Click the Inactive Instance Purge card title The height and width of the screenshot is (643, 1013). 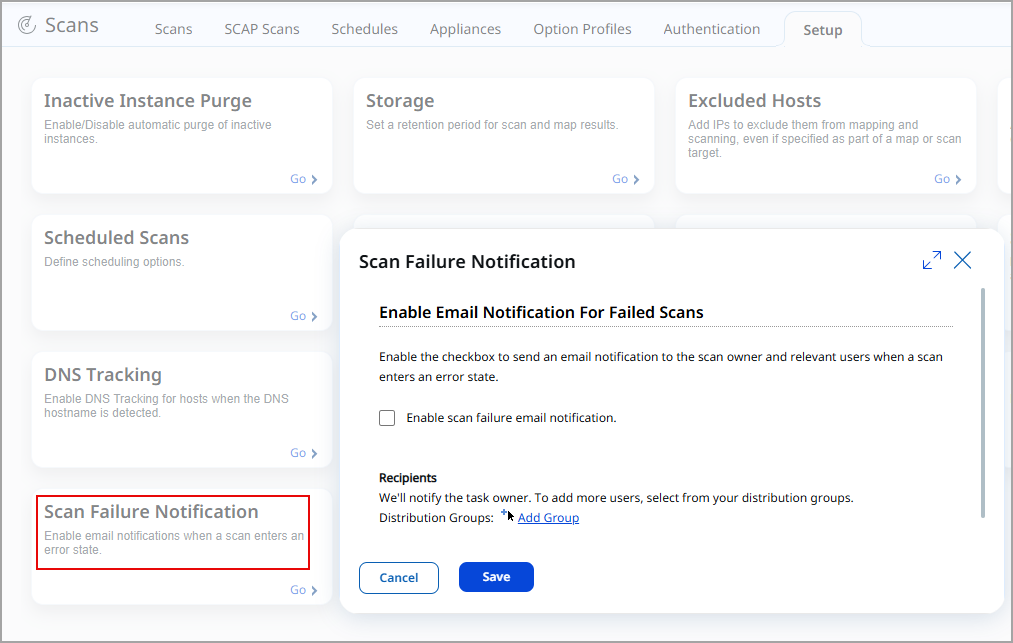(148, 101)
